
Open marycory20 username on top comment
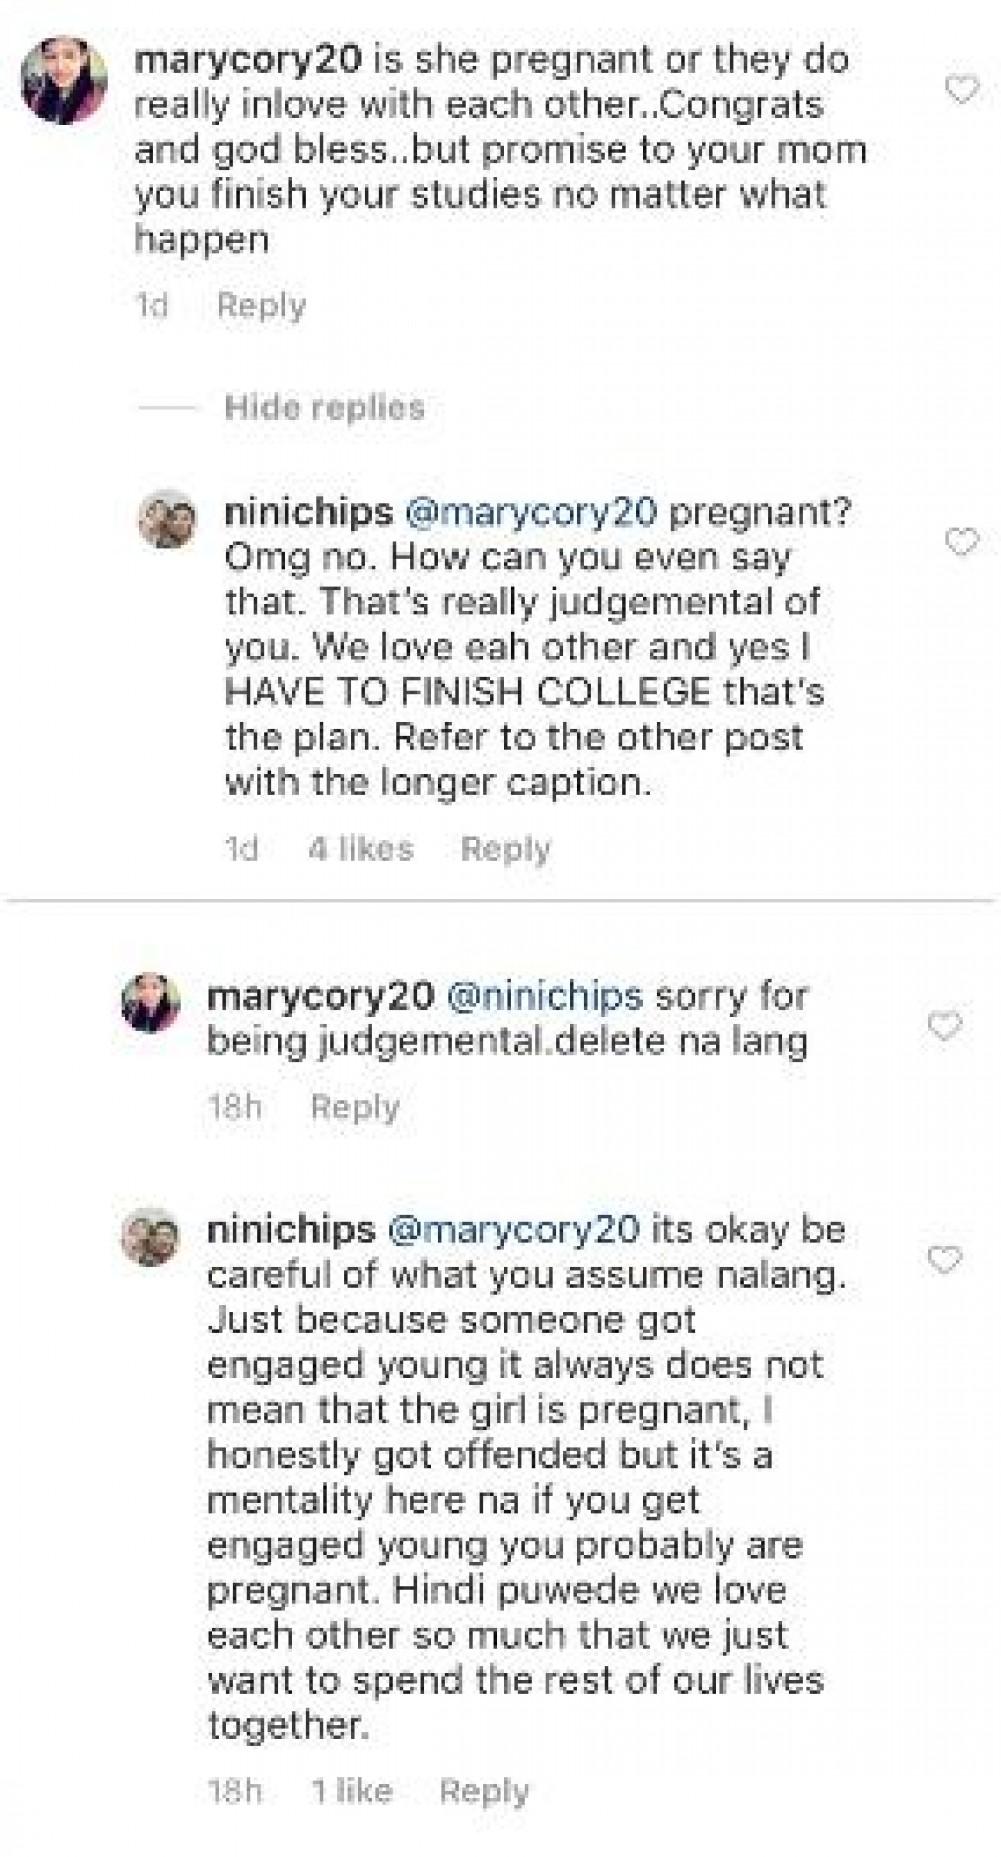pos(247,60)
